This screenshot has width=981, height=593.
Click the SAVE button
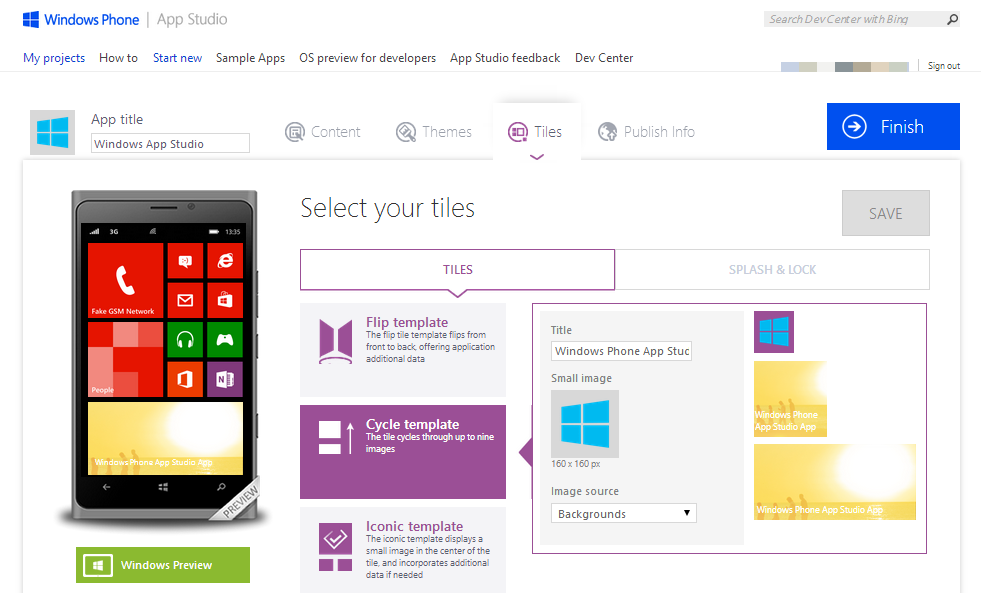pyautogui.click(x=885, y=213)
